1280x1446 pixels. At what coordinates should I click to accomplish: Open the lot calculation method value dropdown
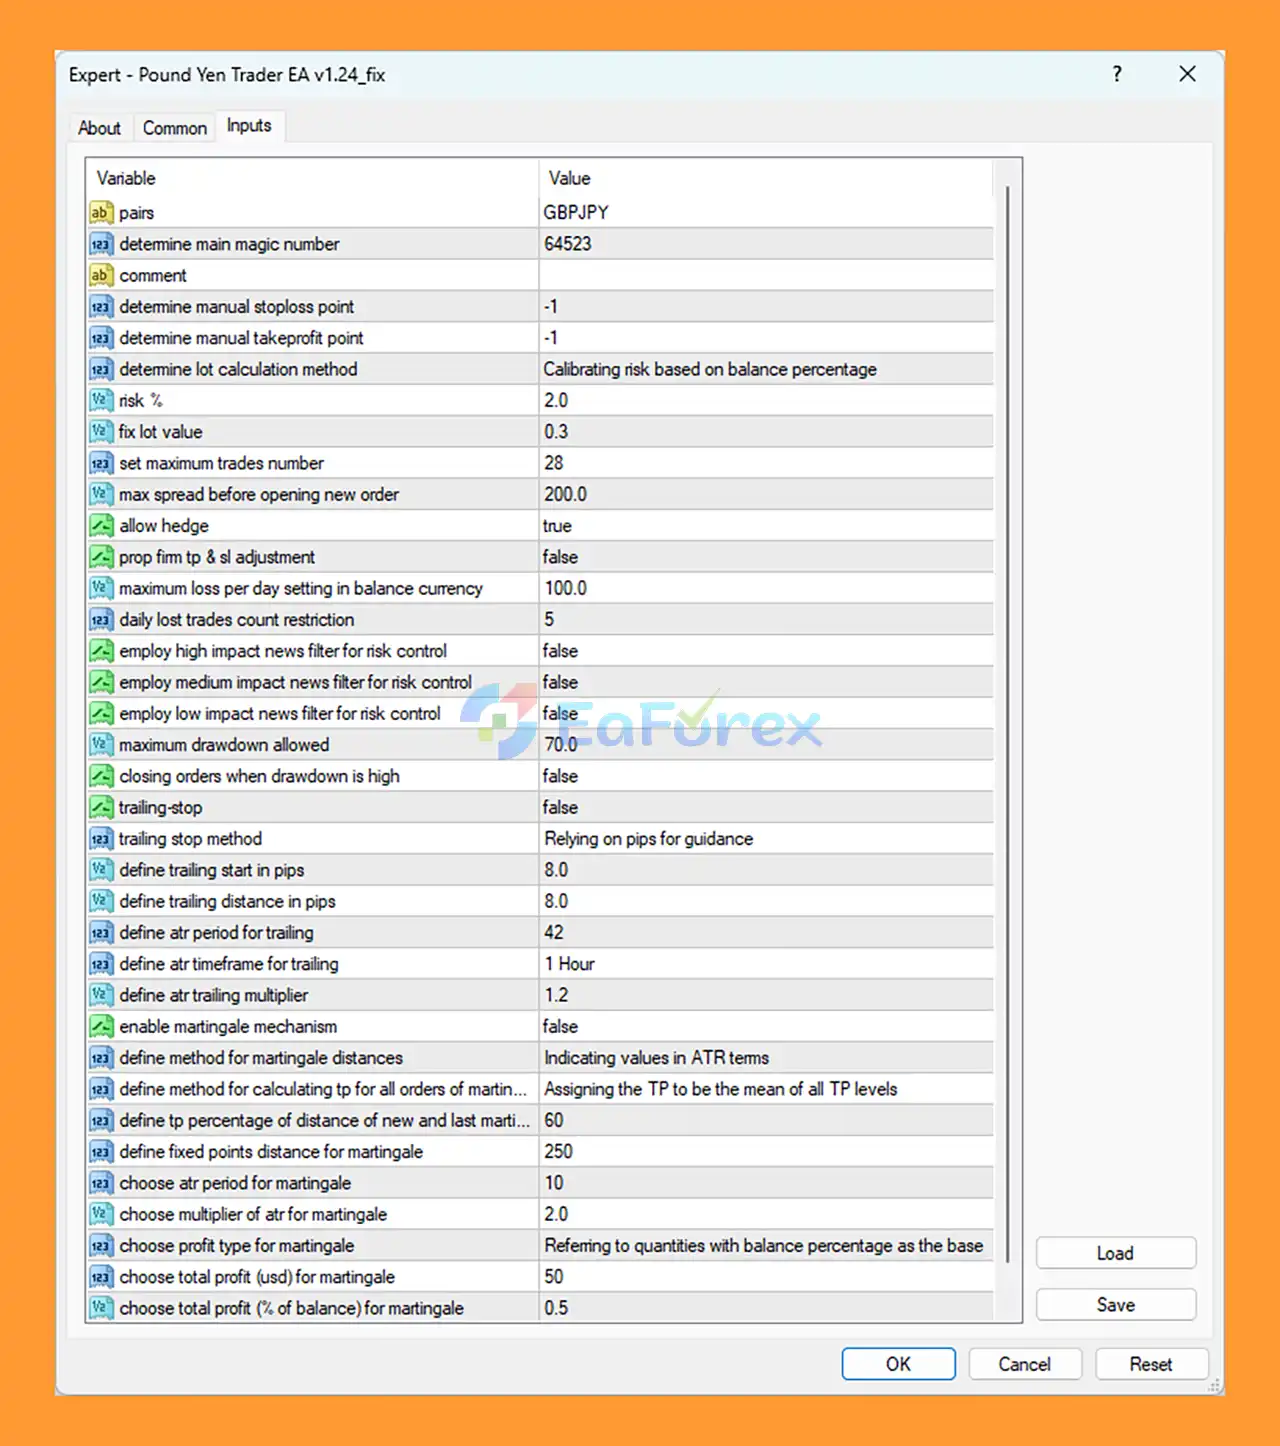pyautogui.click(x=765, y=369)
